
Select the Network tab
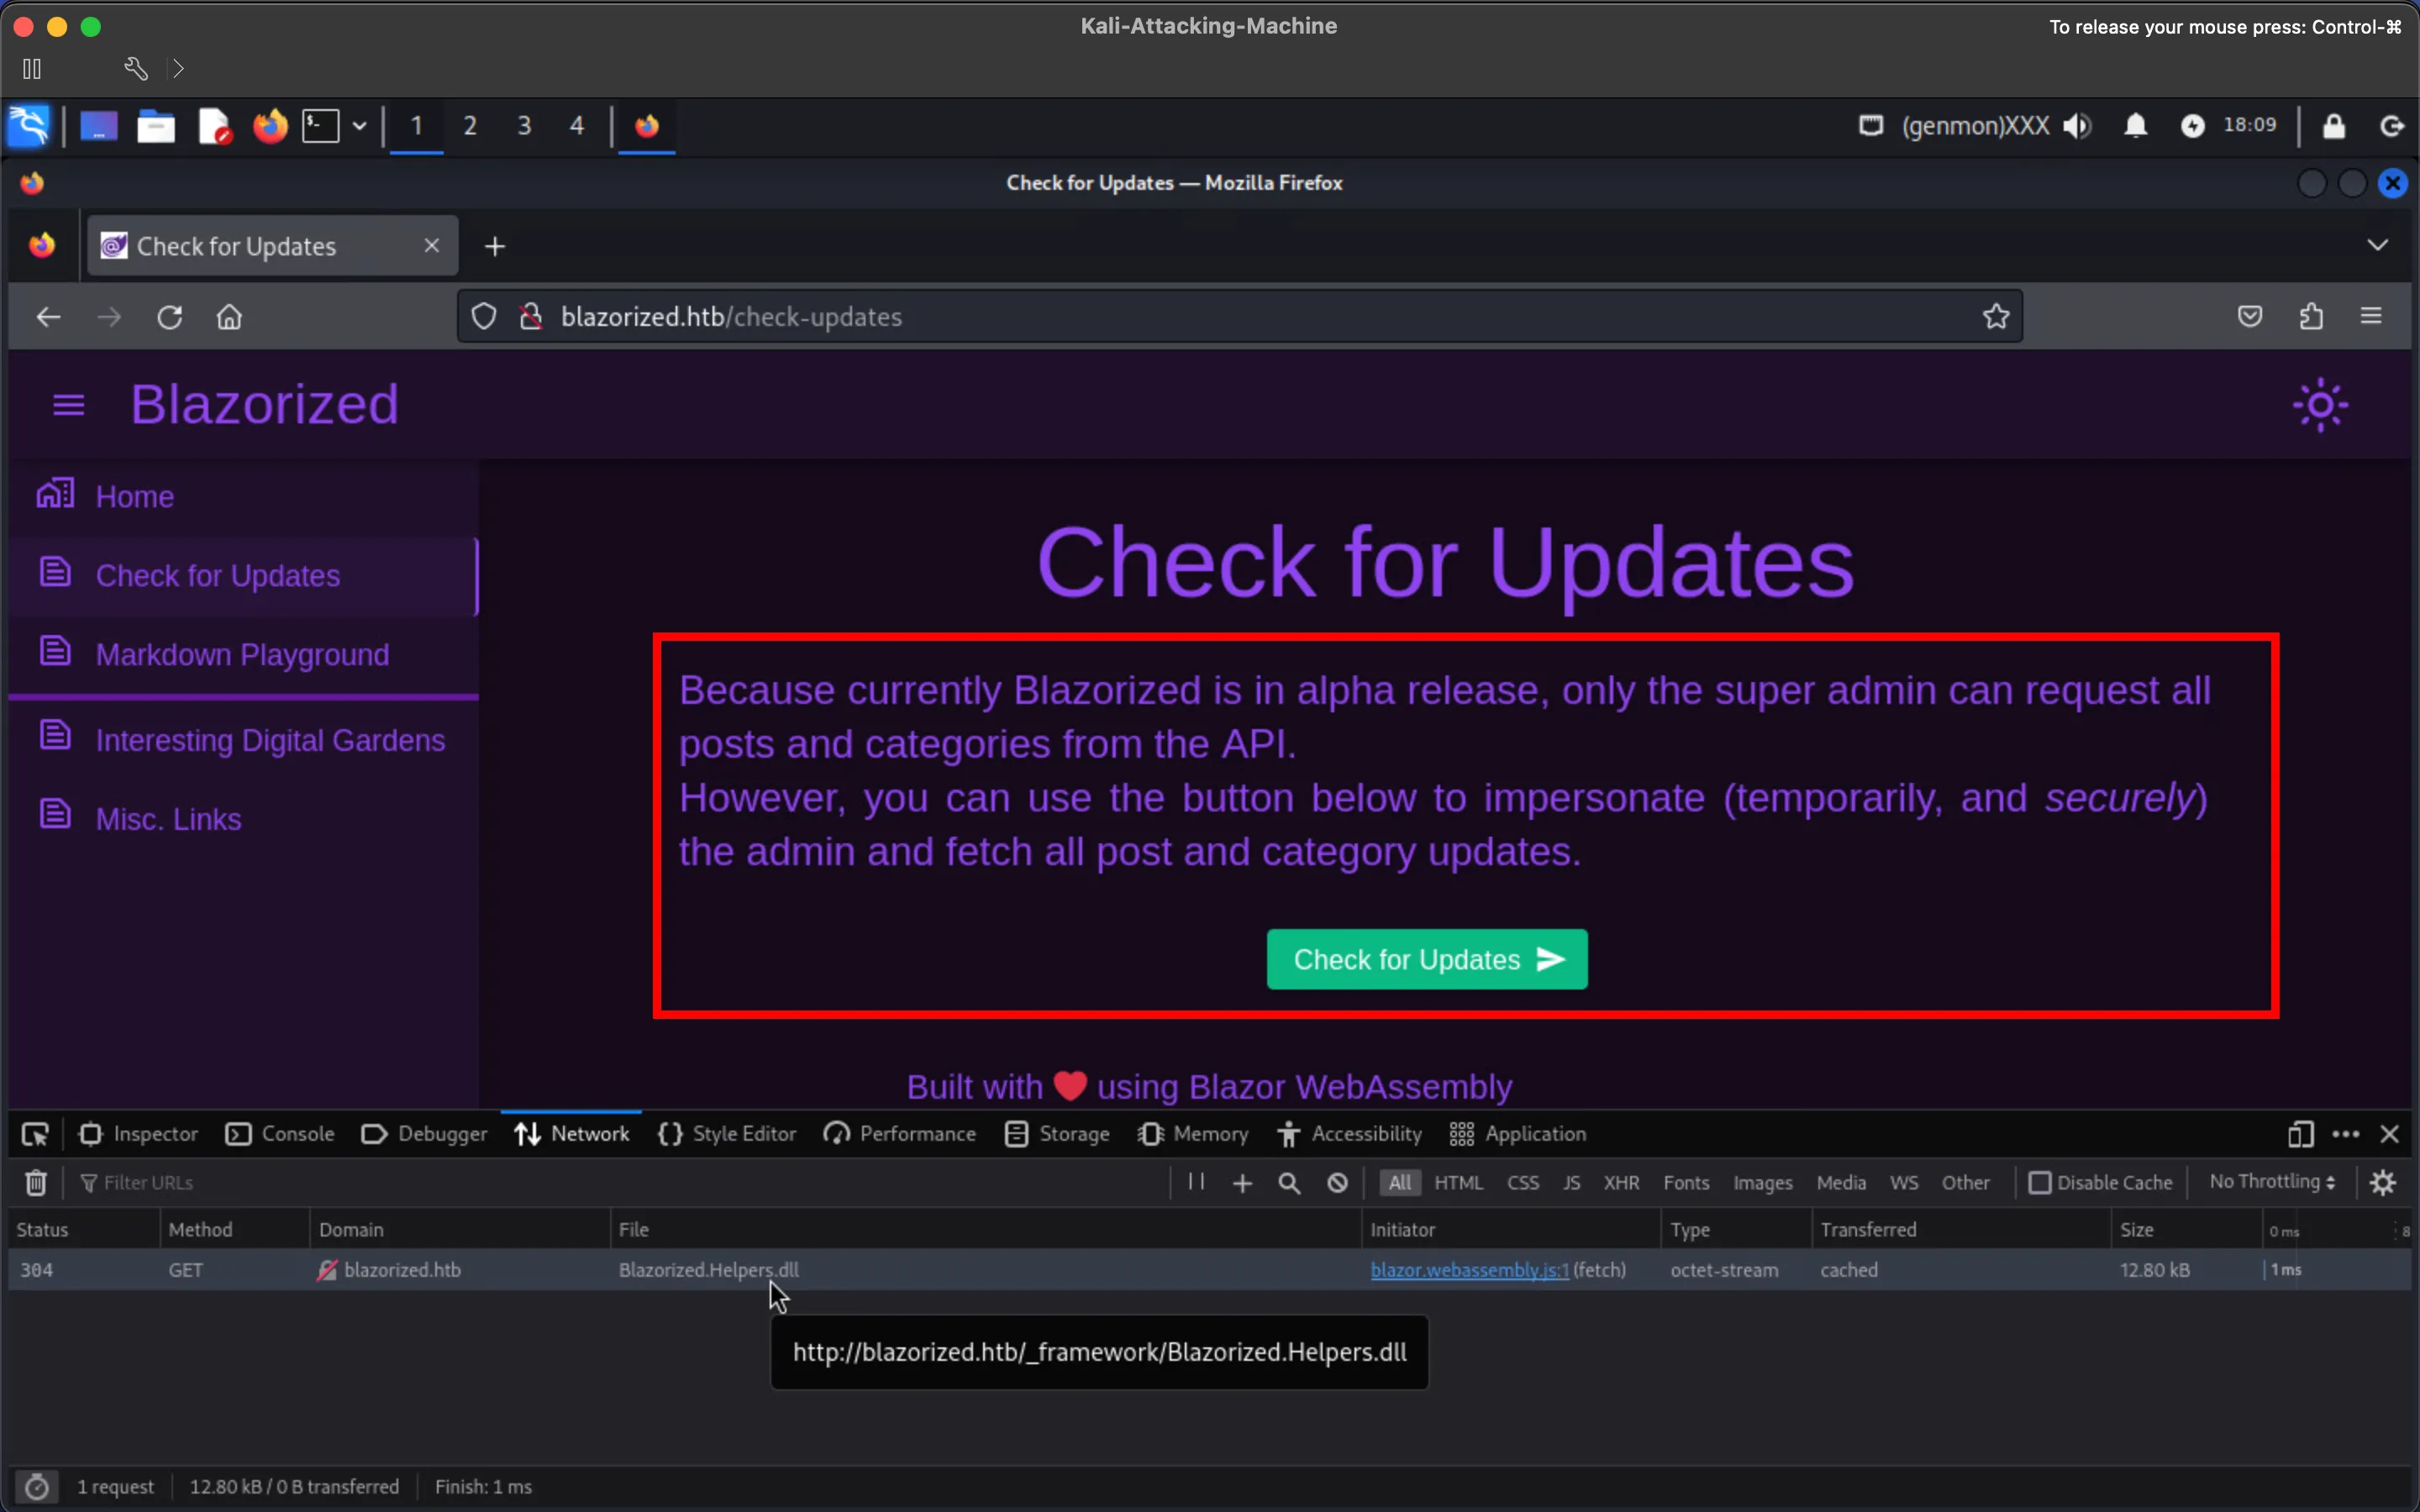pos(571,1134)
